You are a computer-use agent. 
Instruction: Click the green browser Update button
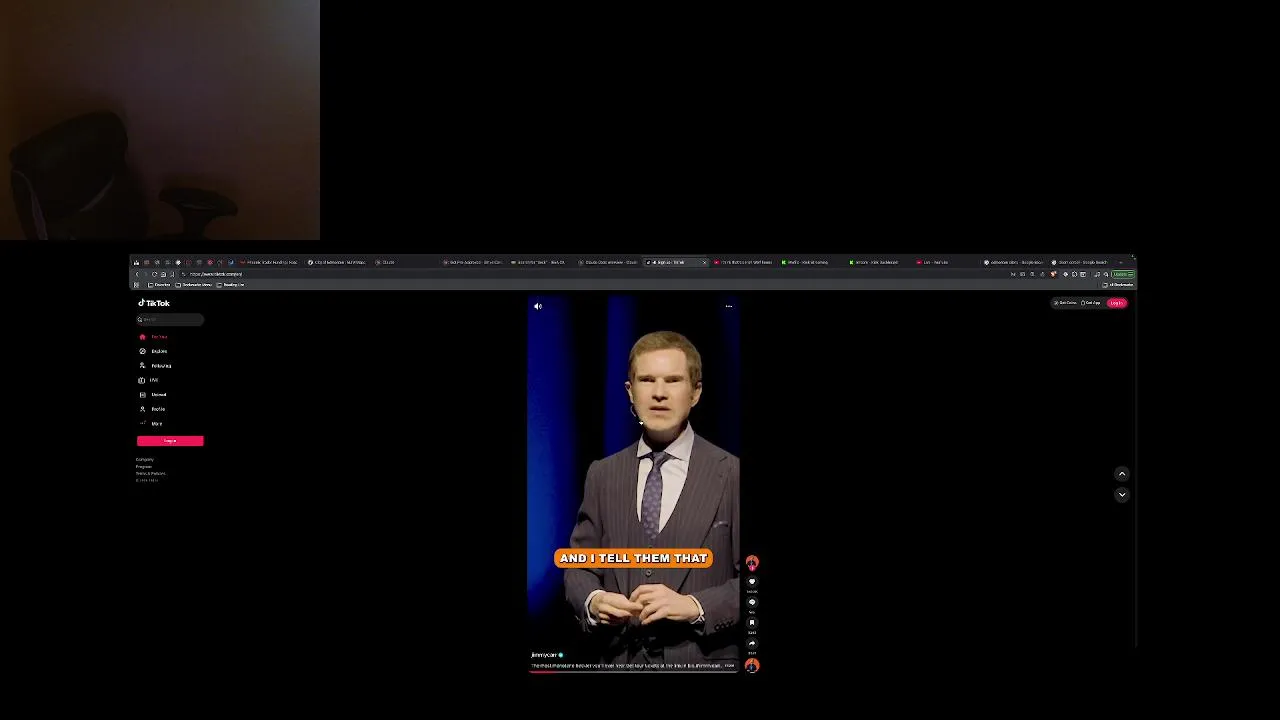pyautogui.click(x=1123, y=274)
